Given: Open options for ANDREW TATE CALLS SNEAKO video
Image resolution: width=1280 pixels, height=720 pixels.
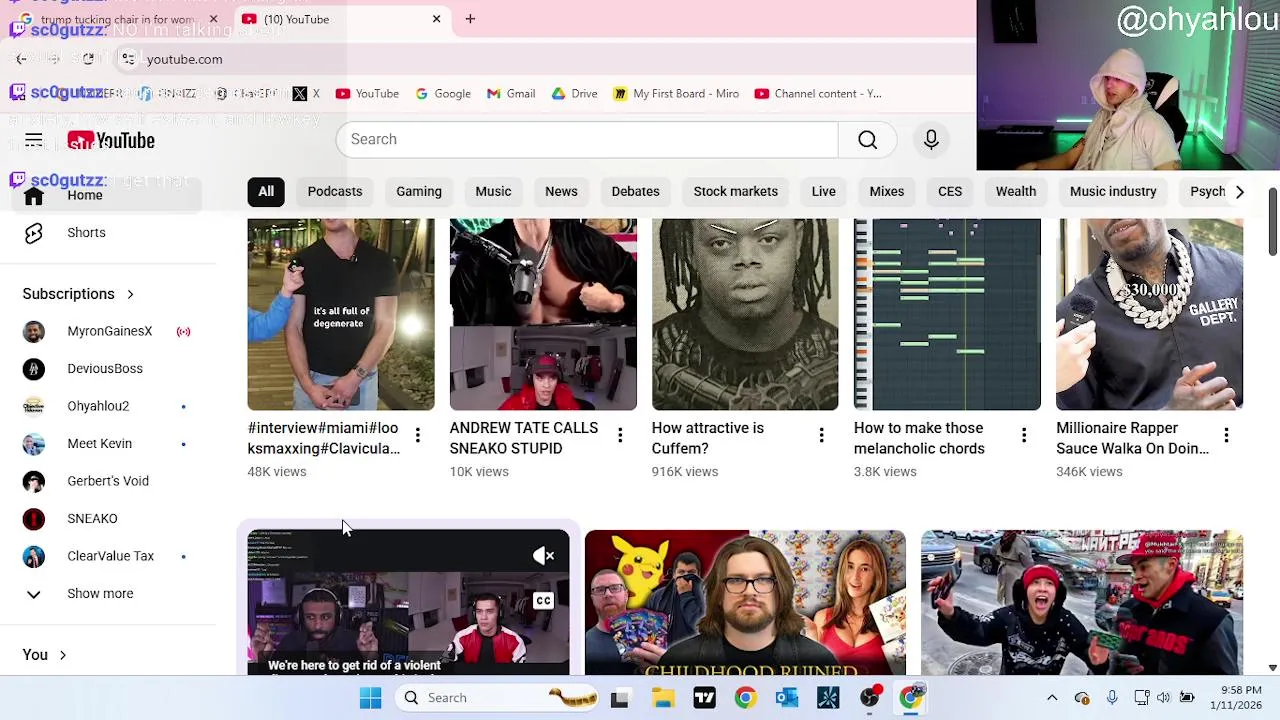Looking at the screenshot, I should pos(620,435).
